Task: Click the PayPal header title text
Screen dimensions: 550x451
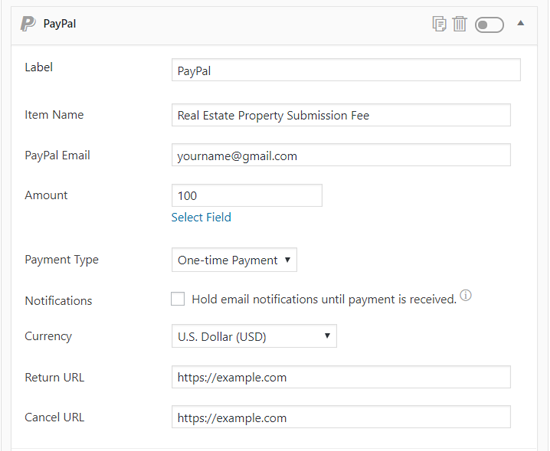Action: 60,24
